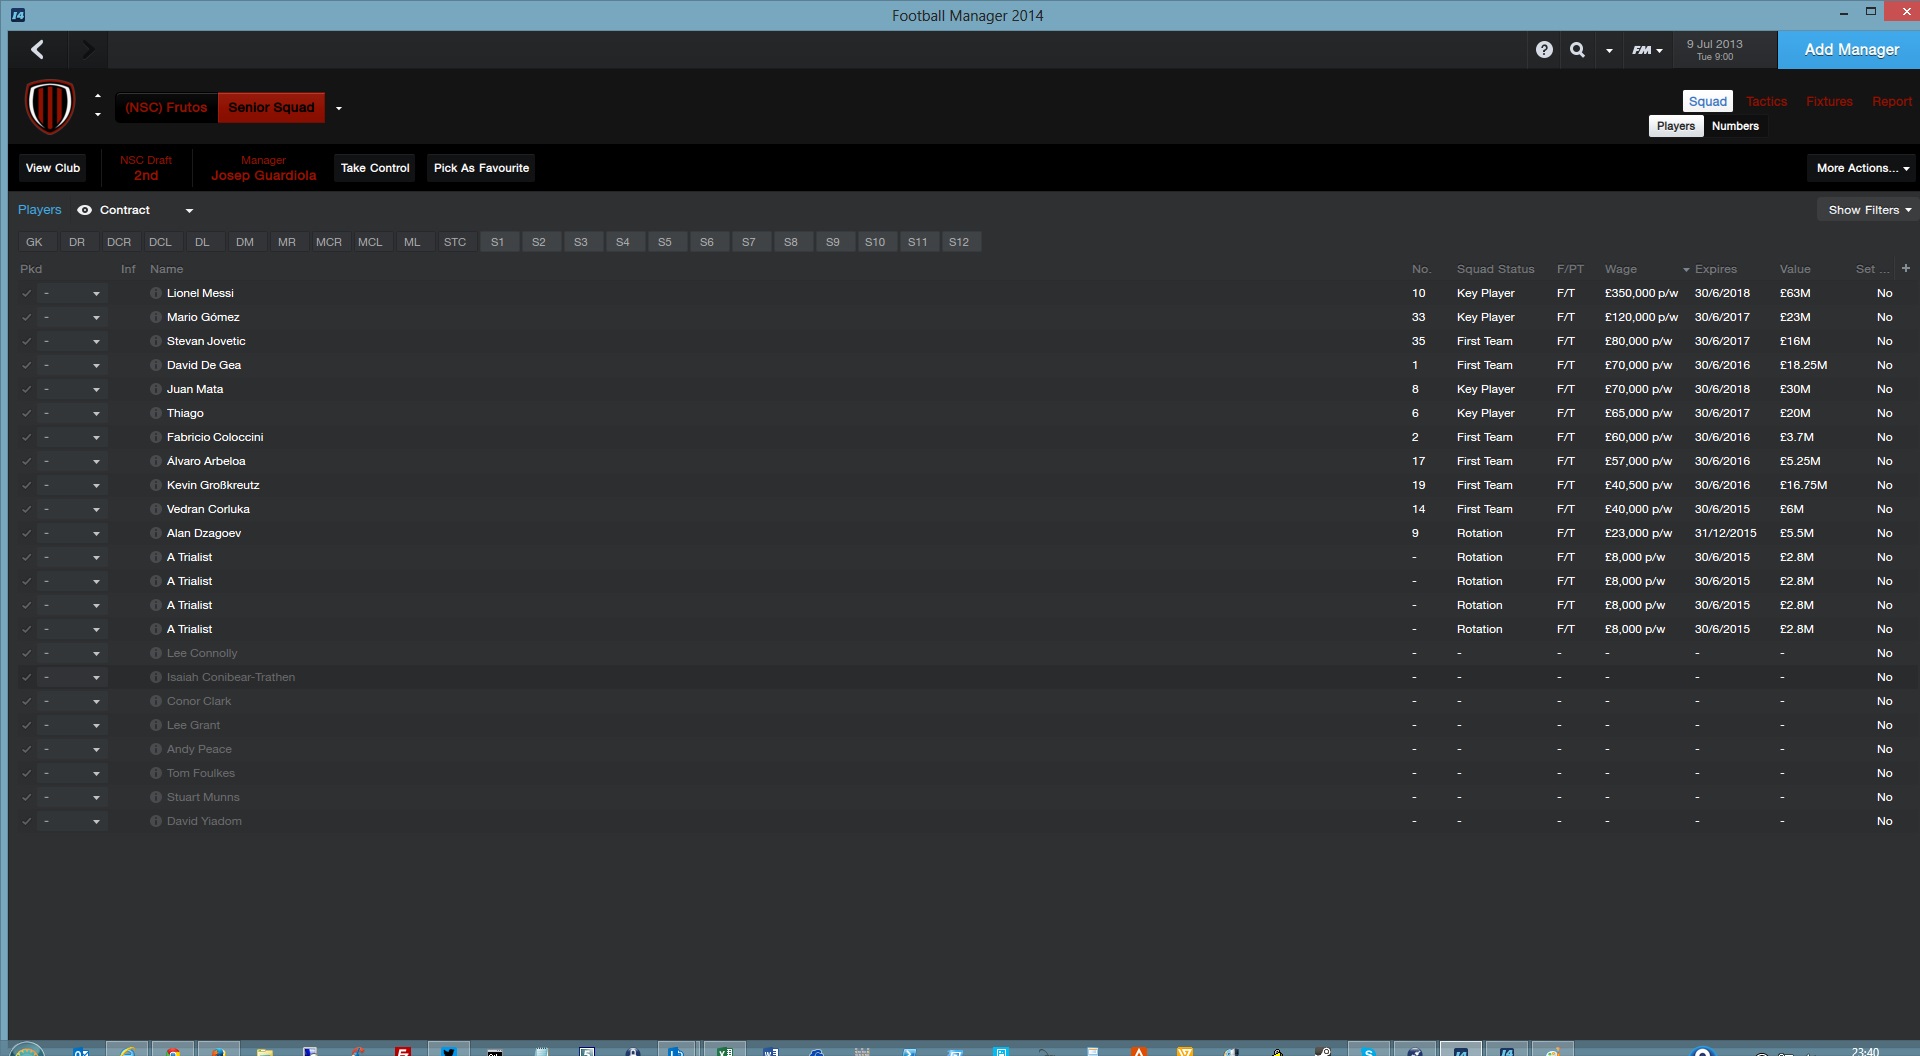Switch to the Numbers sub-tab

(1735, 126)
